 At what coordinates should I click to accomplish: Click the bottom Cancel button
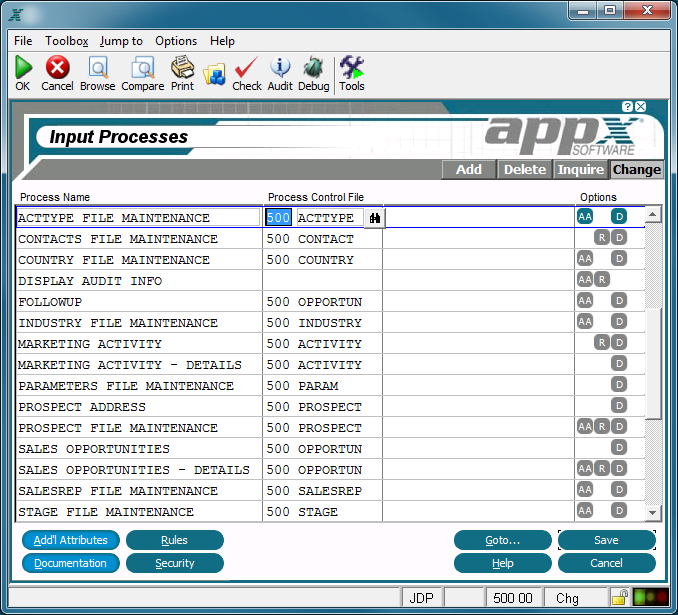coord(607,563)
